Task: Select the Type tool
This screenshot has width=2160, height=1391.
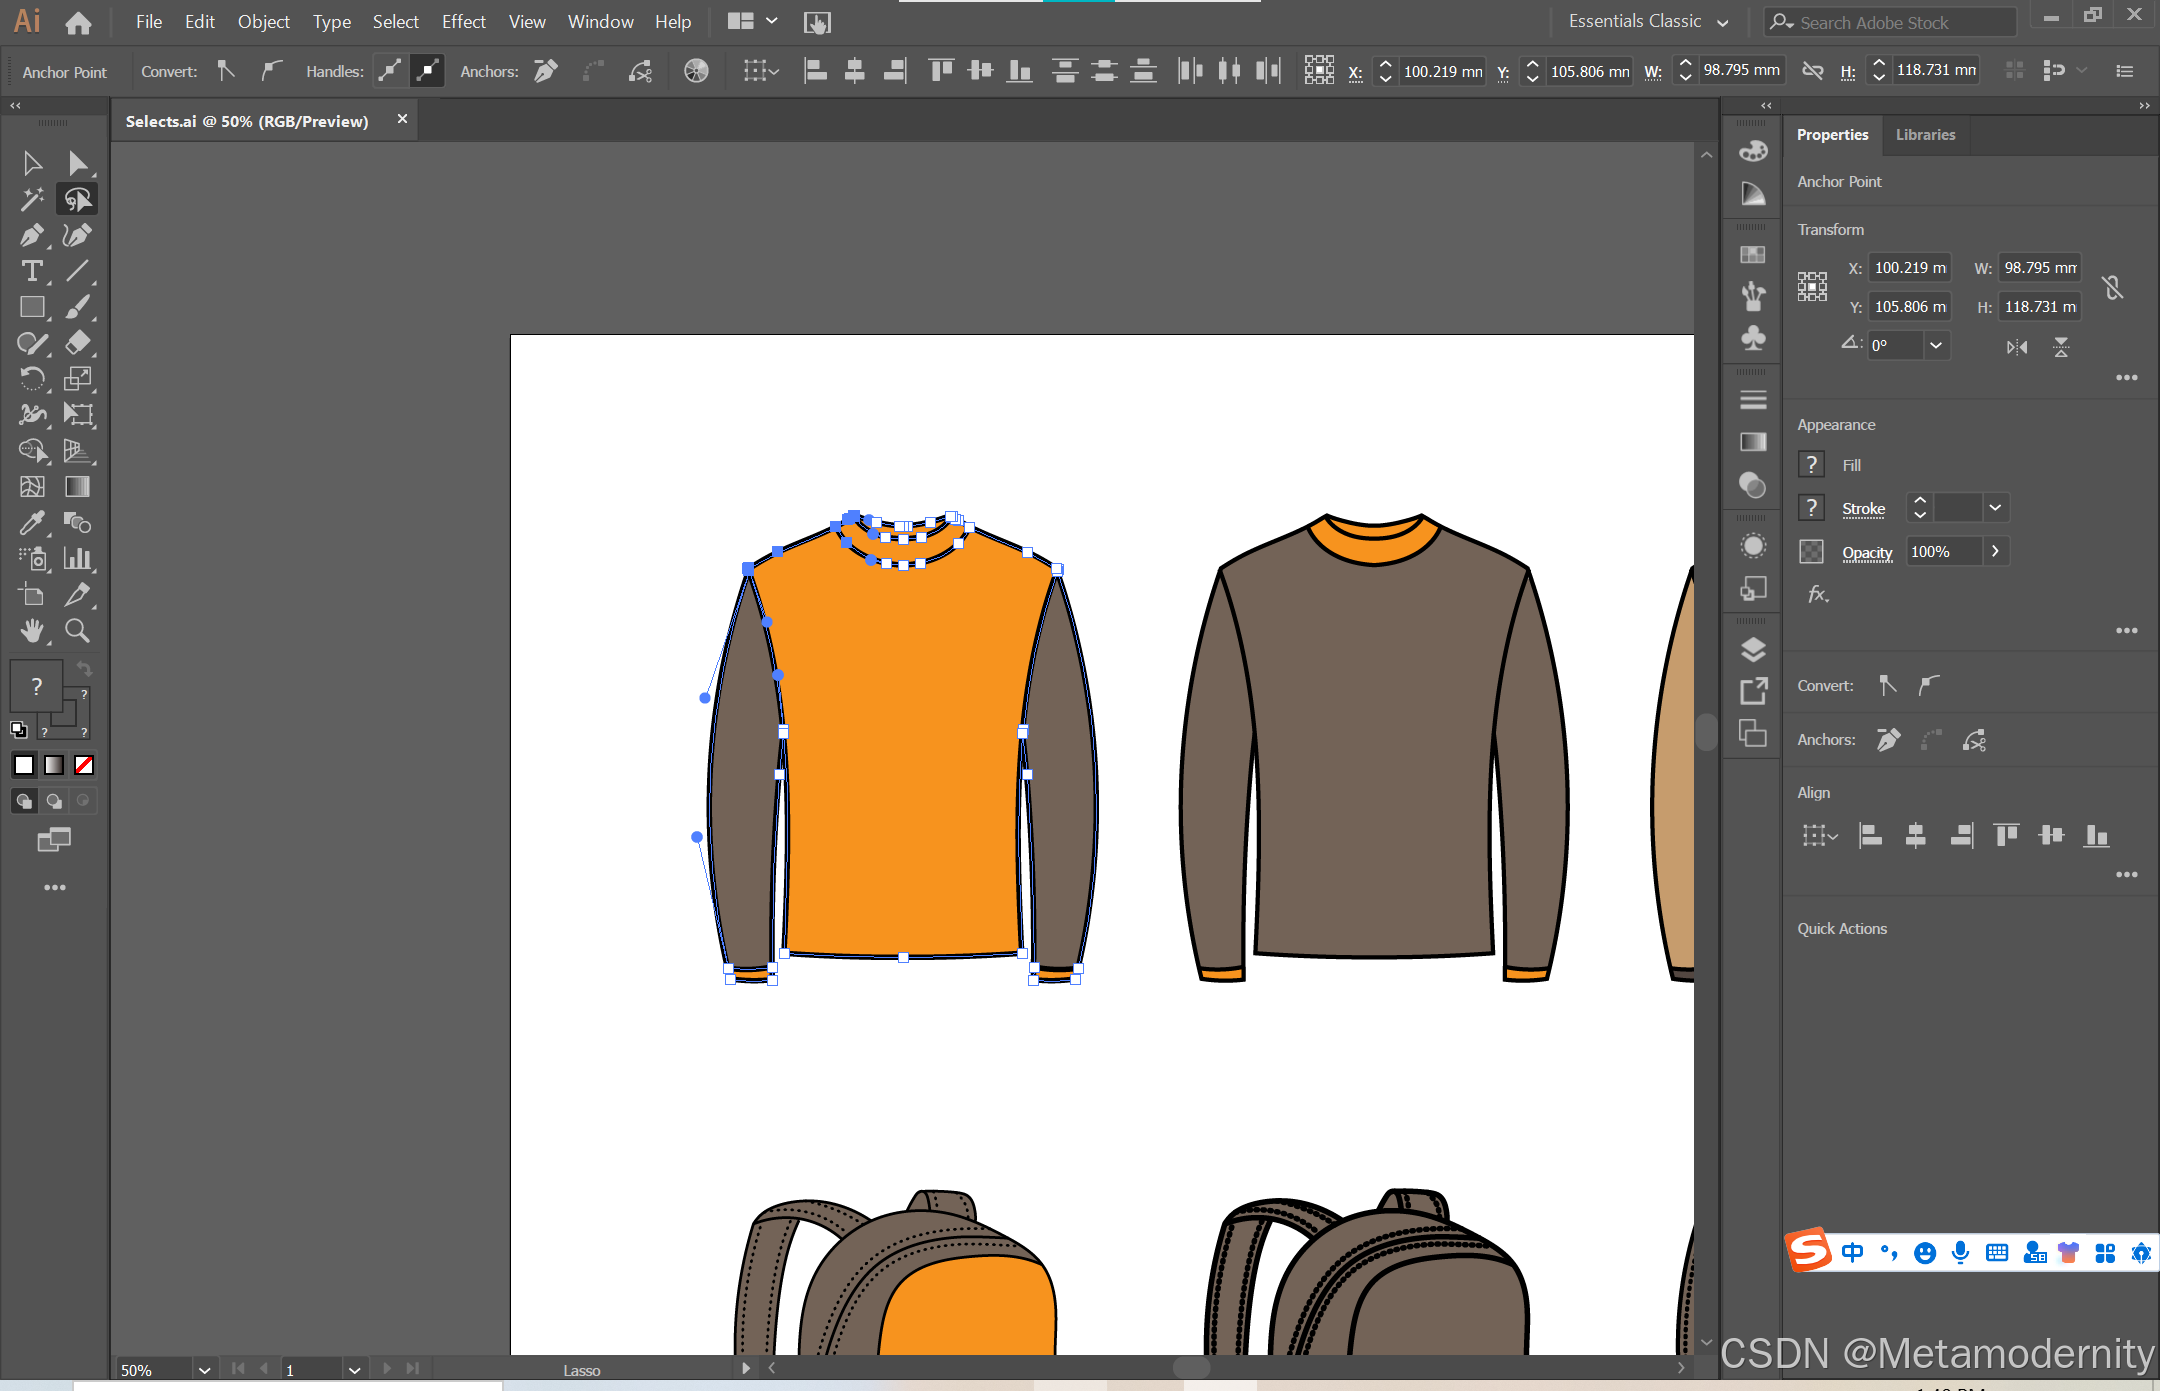Action: pos(31,271)
